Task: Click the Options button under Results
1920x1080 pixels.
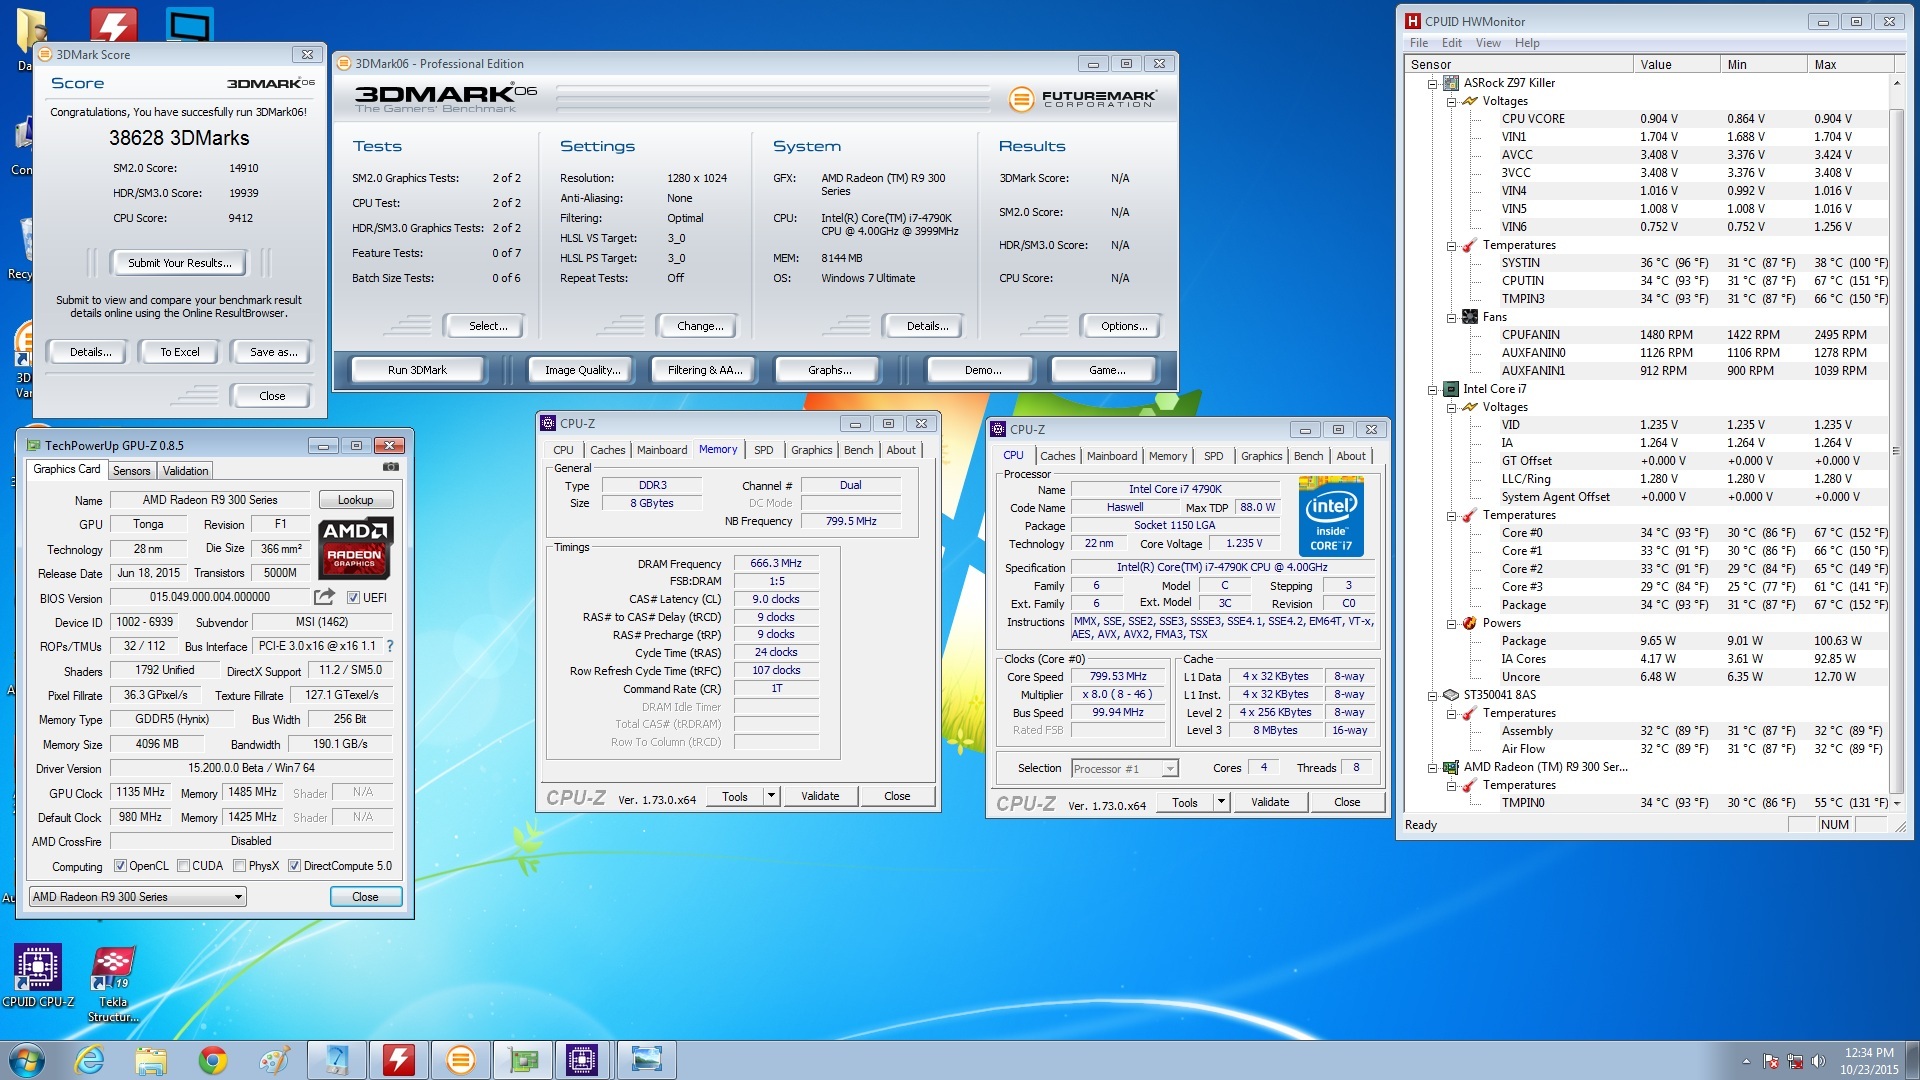Action: pyautogui.click(x=1123, y=326)
